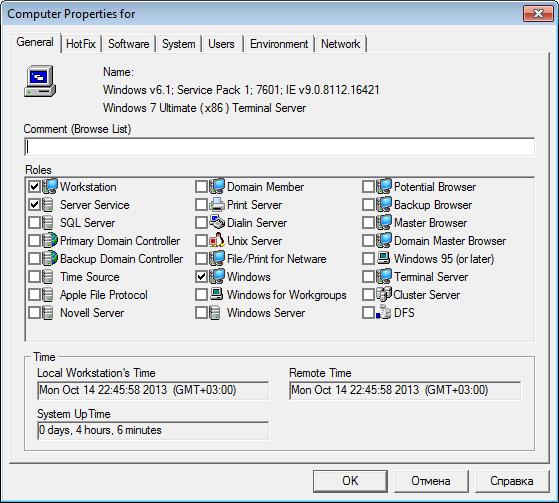Click the Remote Time field
559x503 pixels.
(405, 390)
